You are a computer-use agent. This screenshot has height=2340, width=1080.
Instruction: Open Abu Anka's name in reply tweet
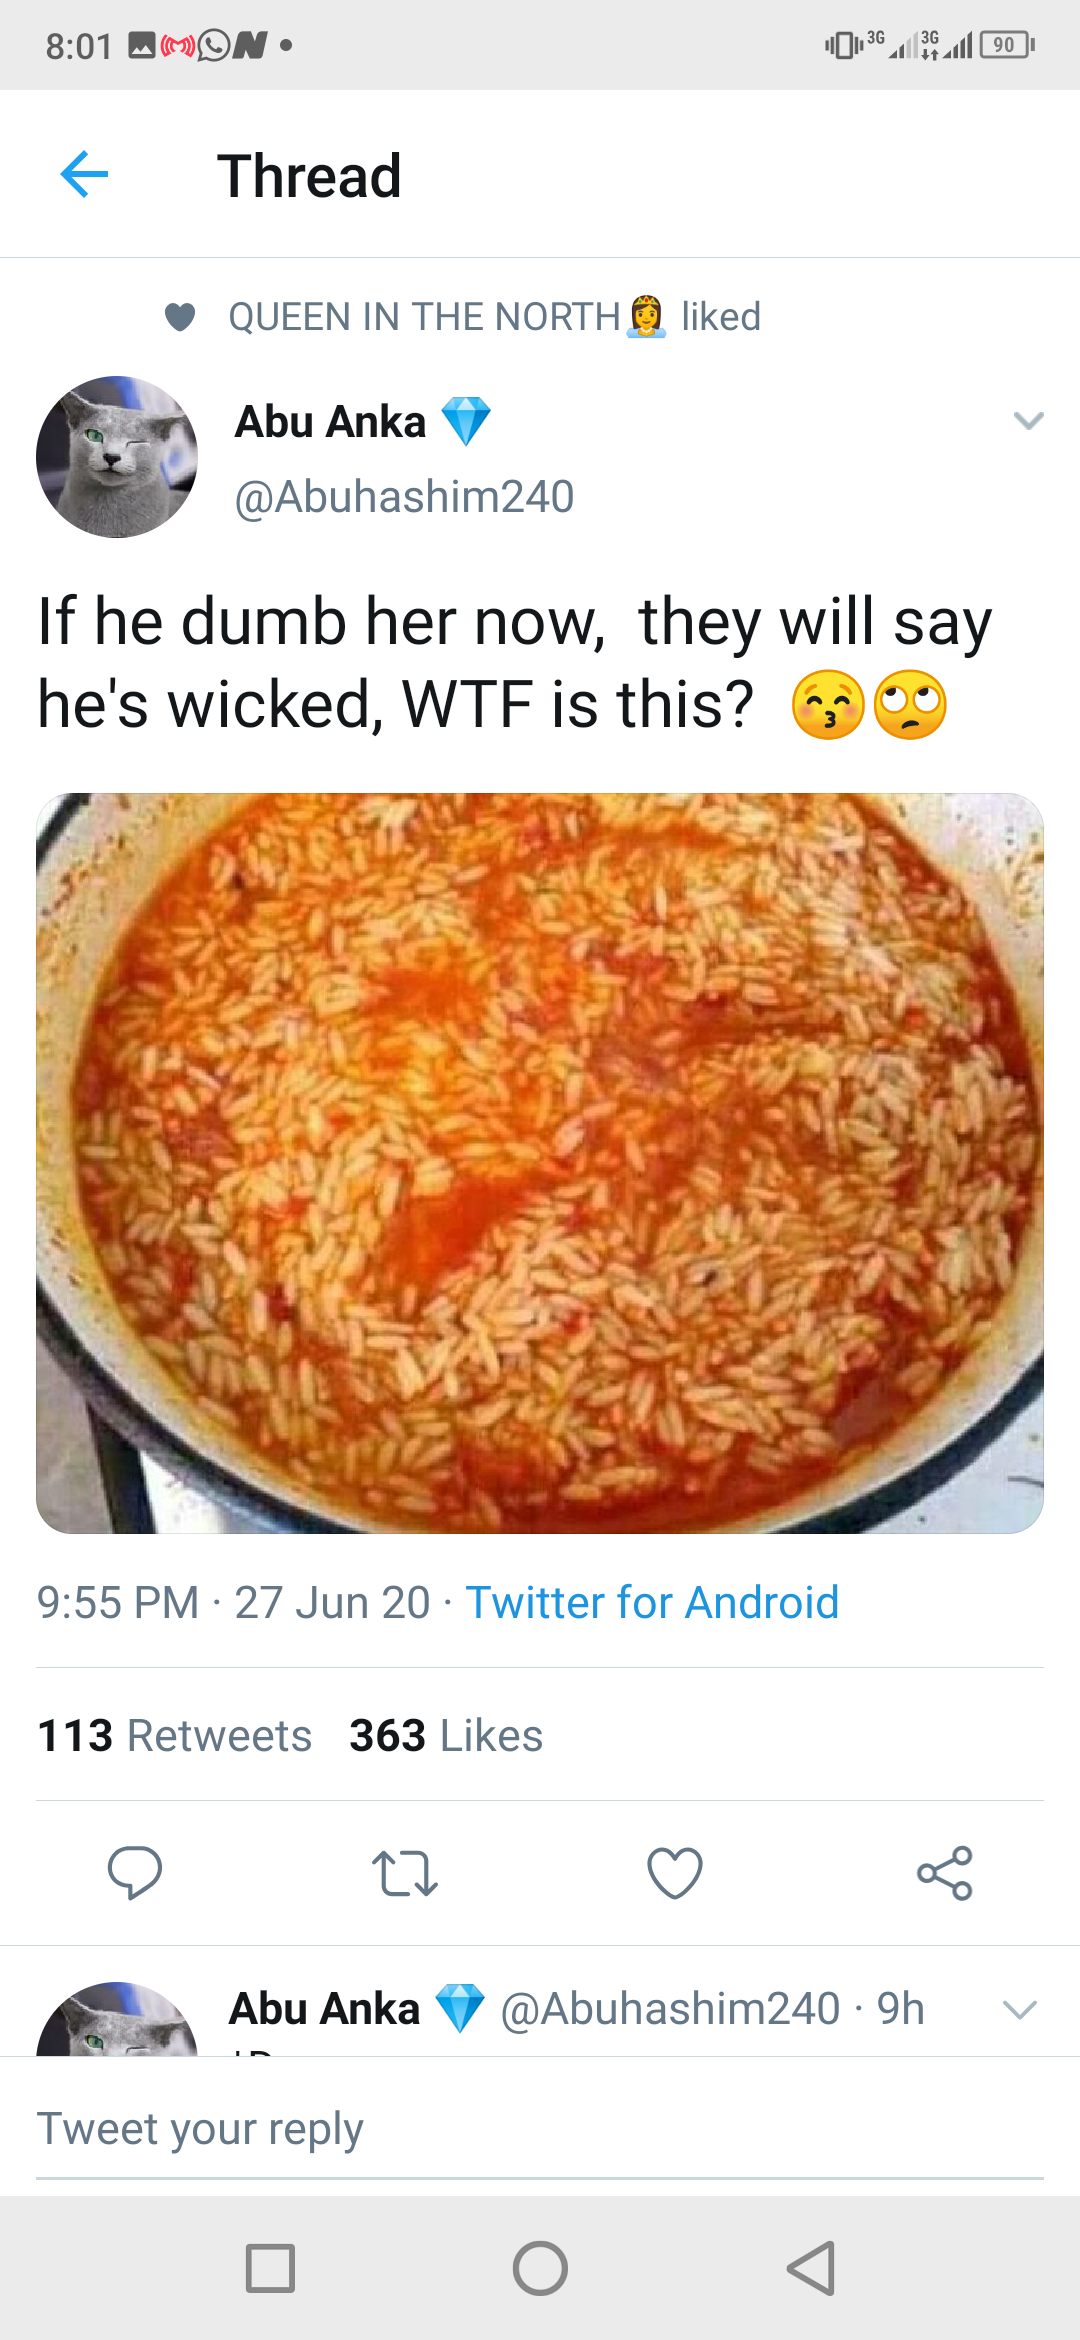325,2009
